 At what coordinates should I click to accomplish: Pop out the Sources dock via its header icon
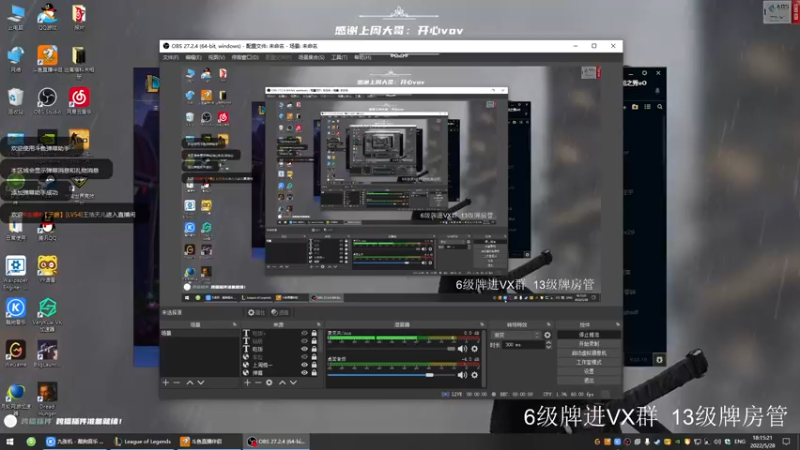pyautogui.click(x=319, y=324)
